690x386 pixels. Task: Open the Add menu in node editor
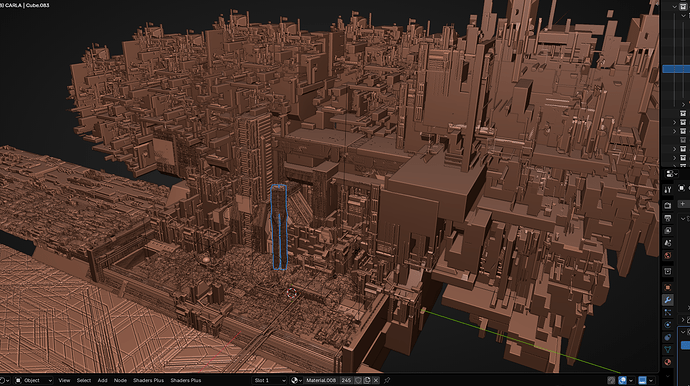[102, 380]
